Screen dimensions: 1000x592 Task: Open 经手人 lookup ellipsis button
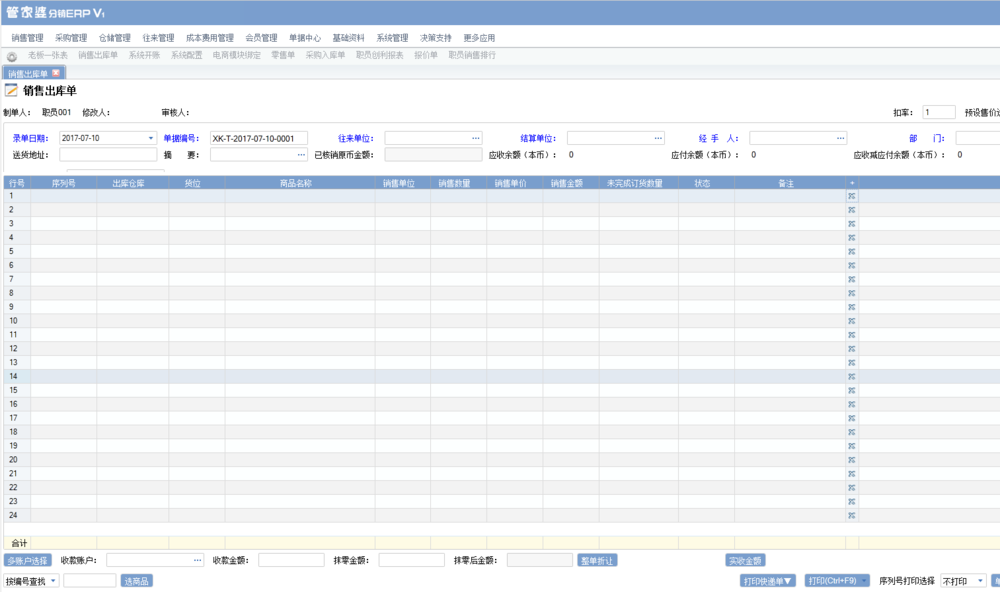841,138
